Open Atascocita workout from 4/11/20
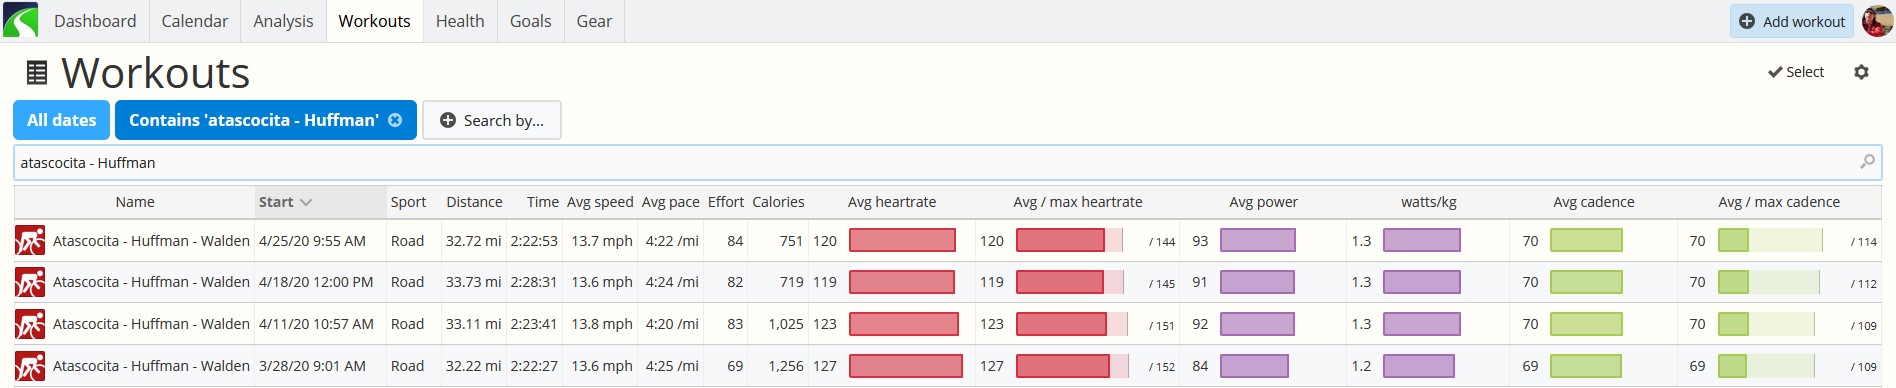The height and width of the screenshot is (388, 1896). (151, 324)
